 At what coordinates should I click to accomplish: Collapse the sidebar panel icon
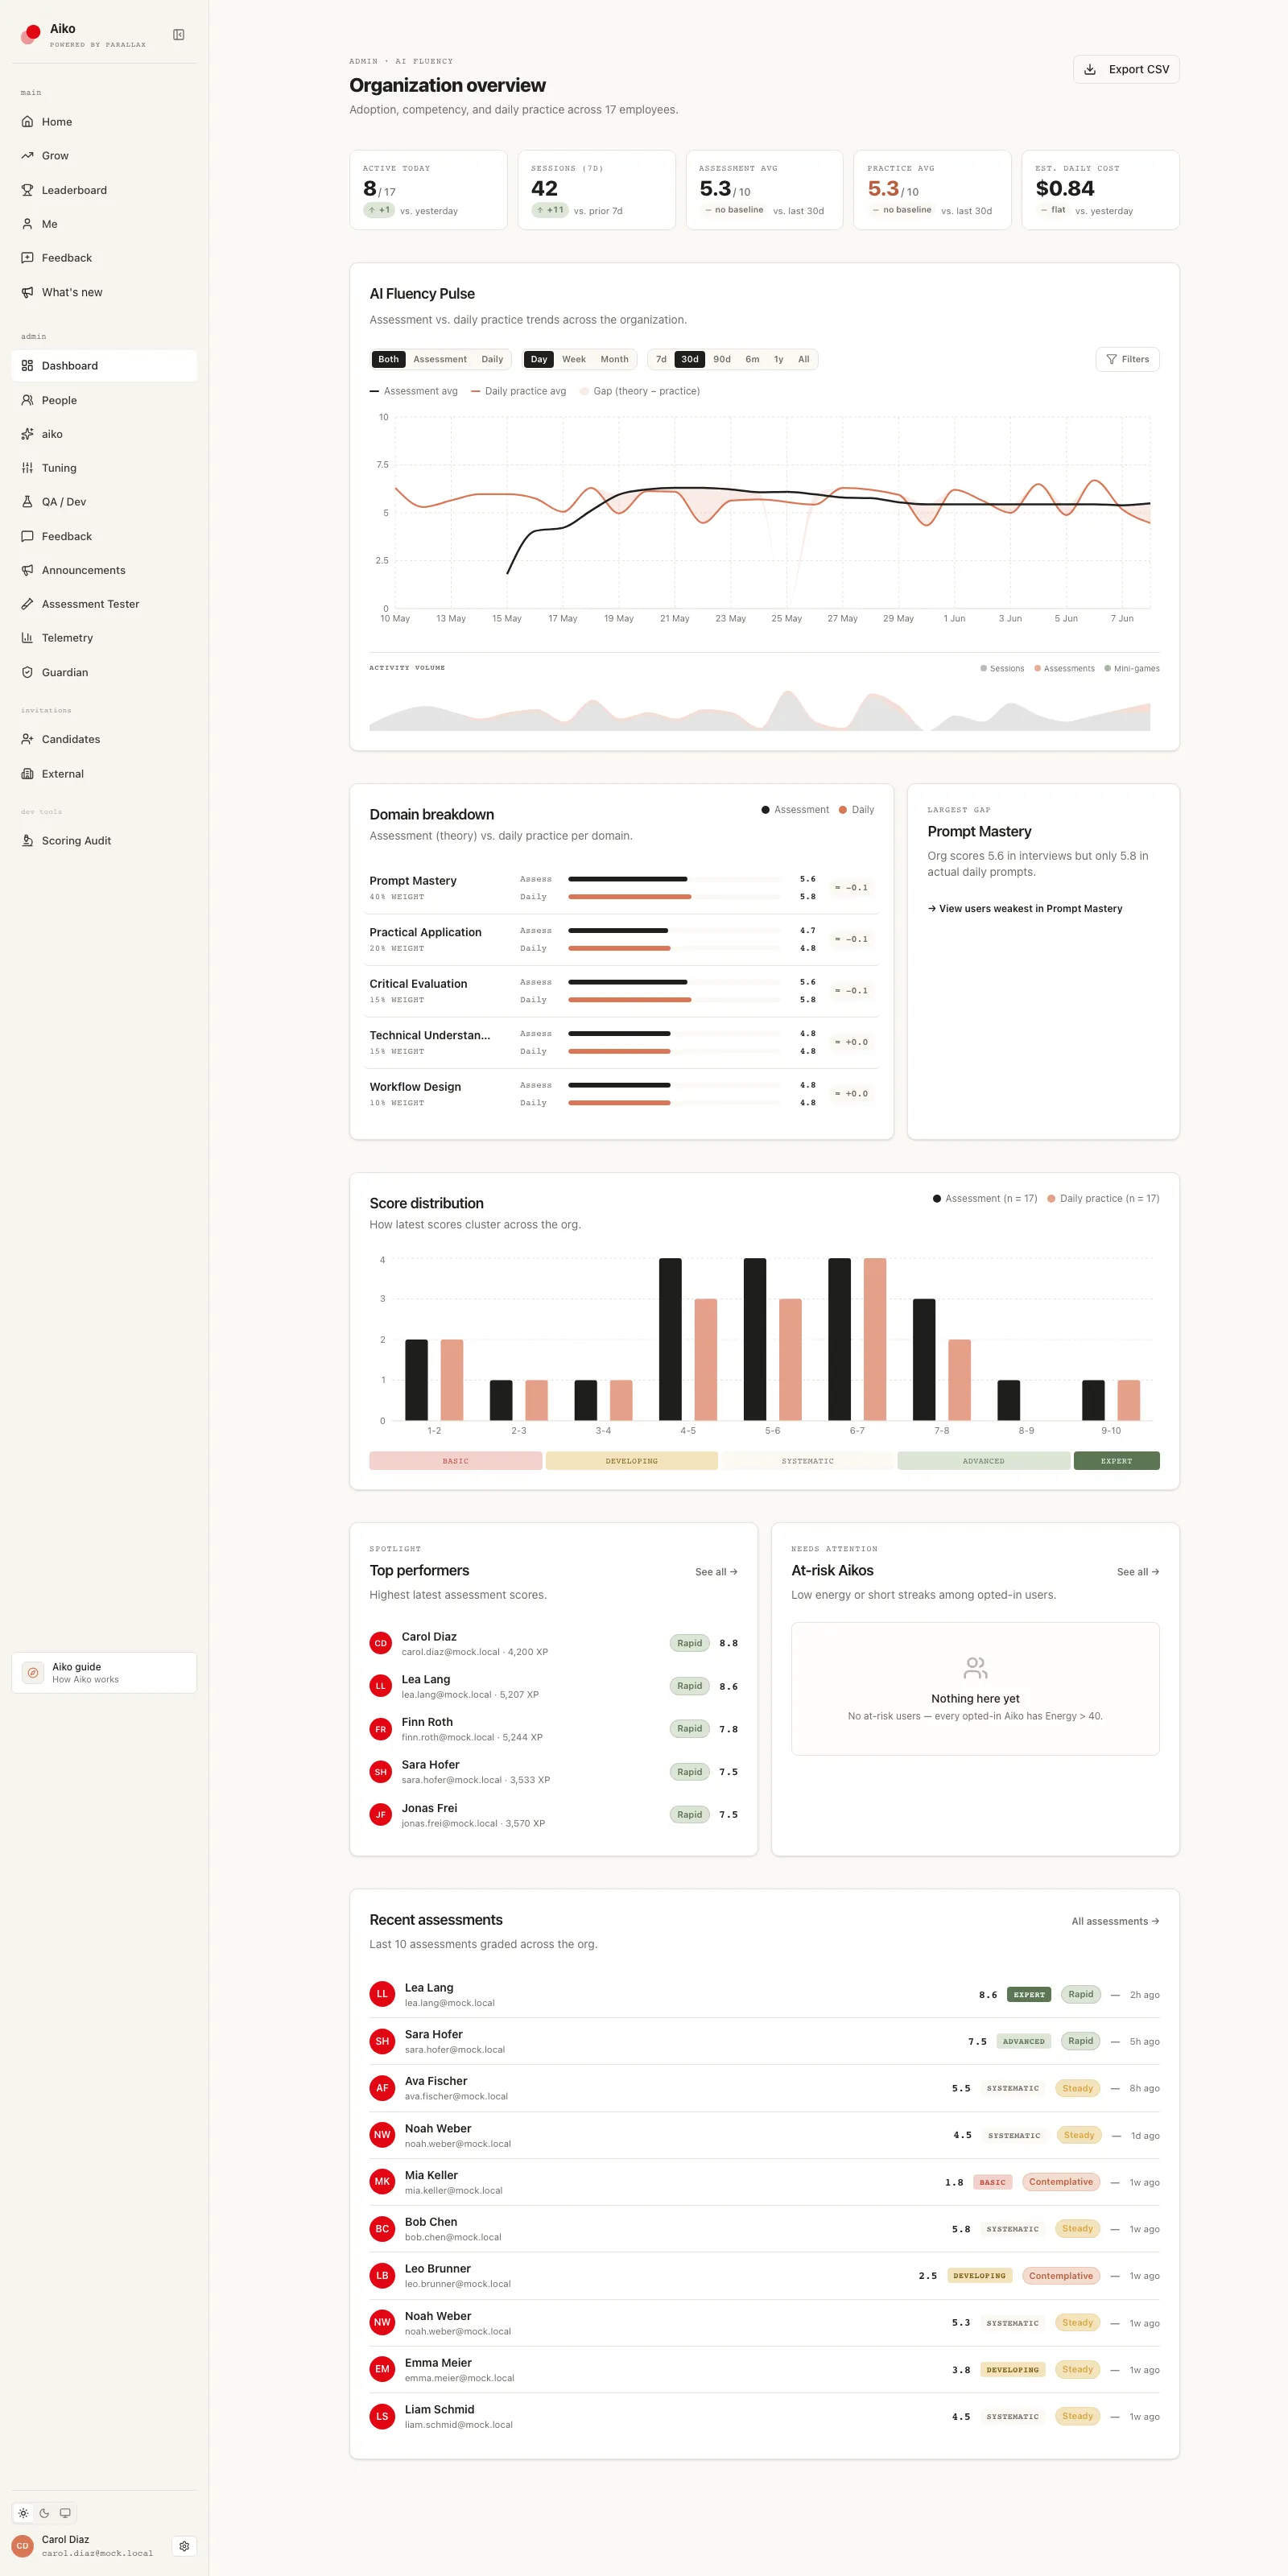[x=179, y=35]
